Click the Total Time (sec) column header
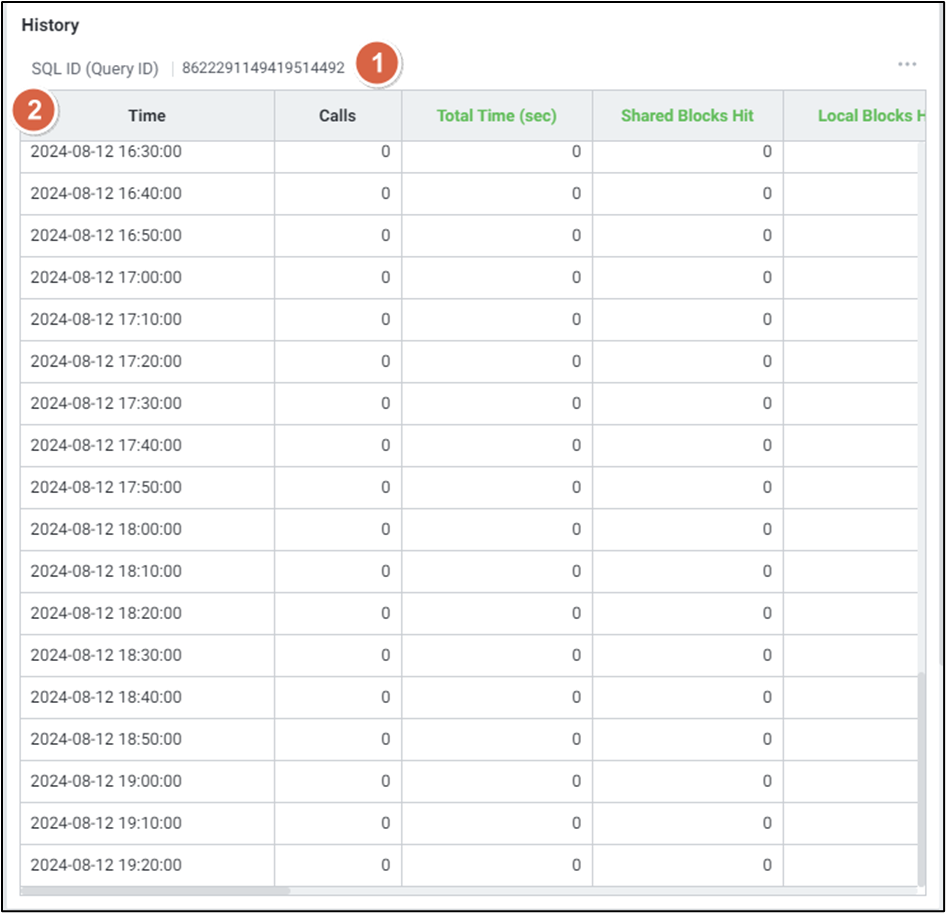Screen dimensions: 946x913 click(497, 116)
